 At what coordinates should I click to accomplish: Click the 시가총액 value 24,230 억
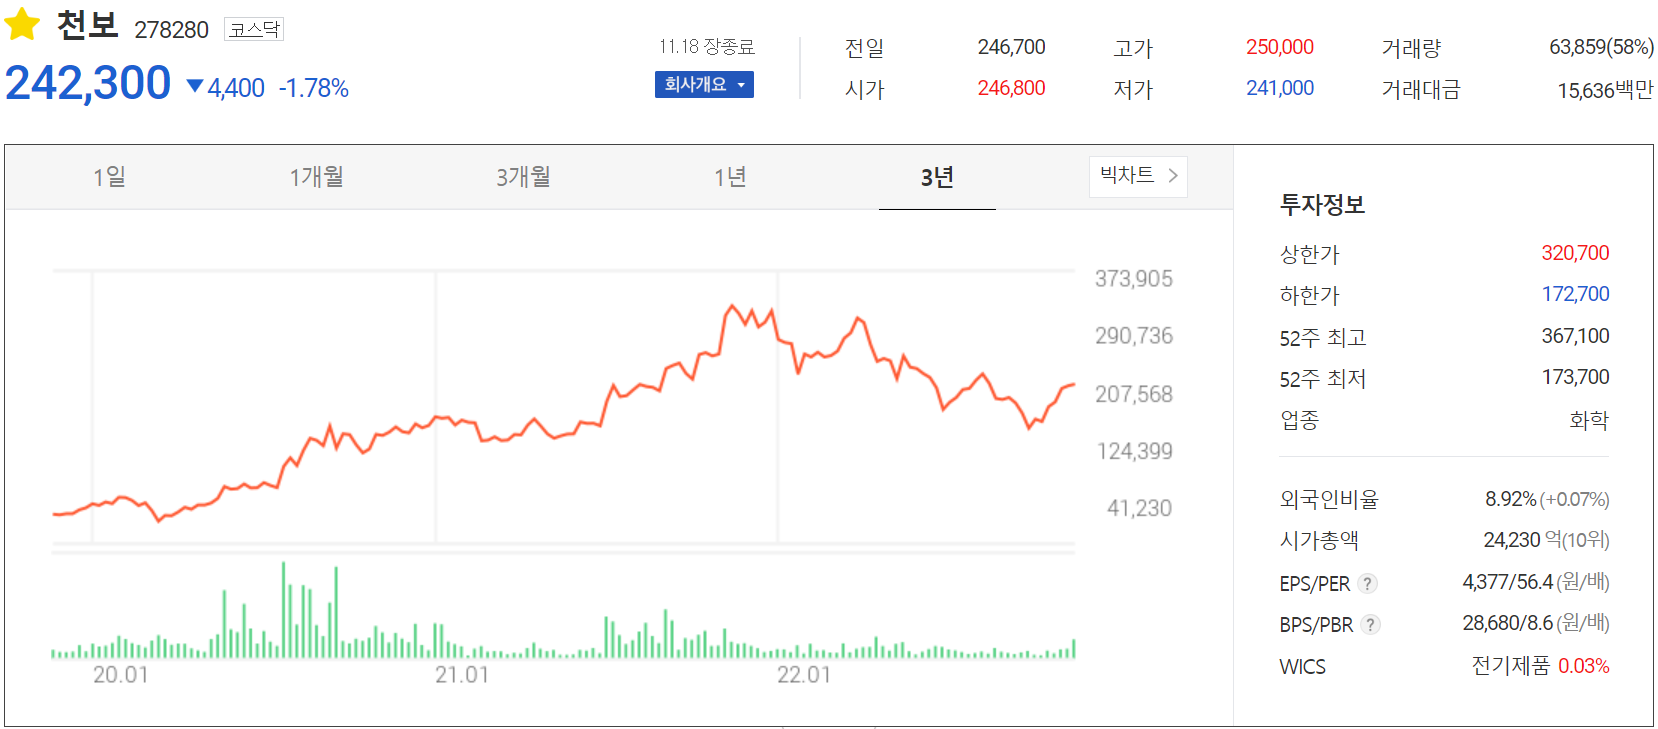pos(1523,540)
